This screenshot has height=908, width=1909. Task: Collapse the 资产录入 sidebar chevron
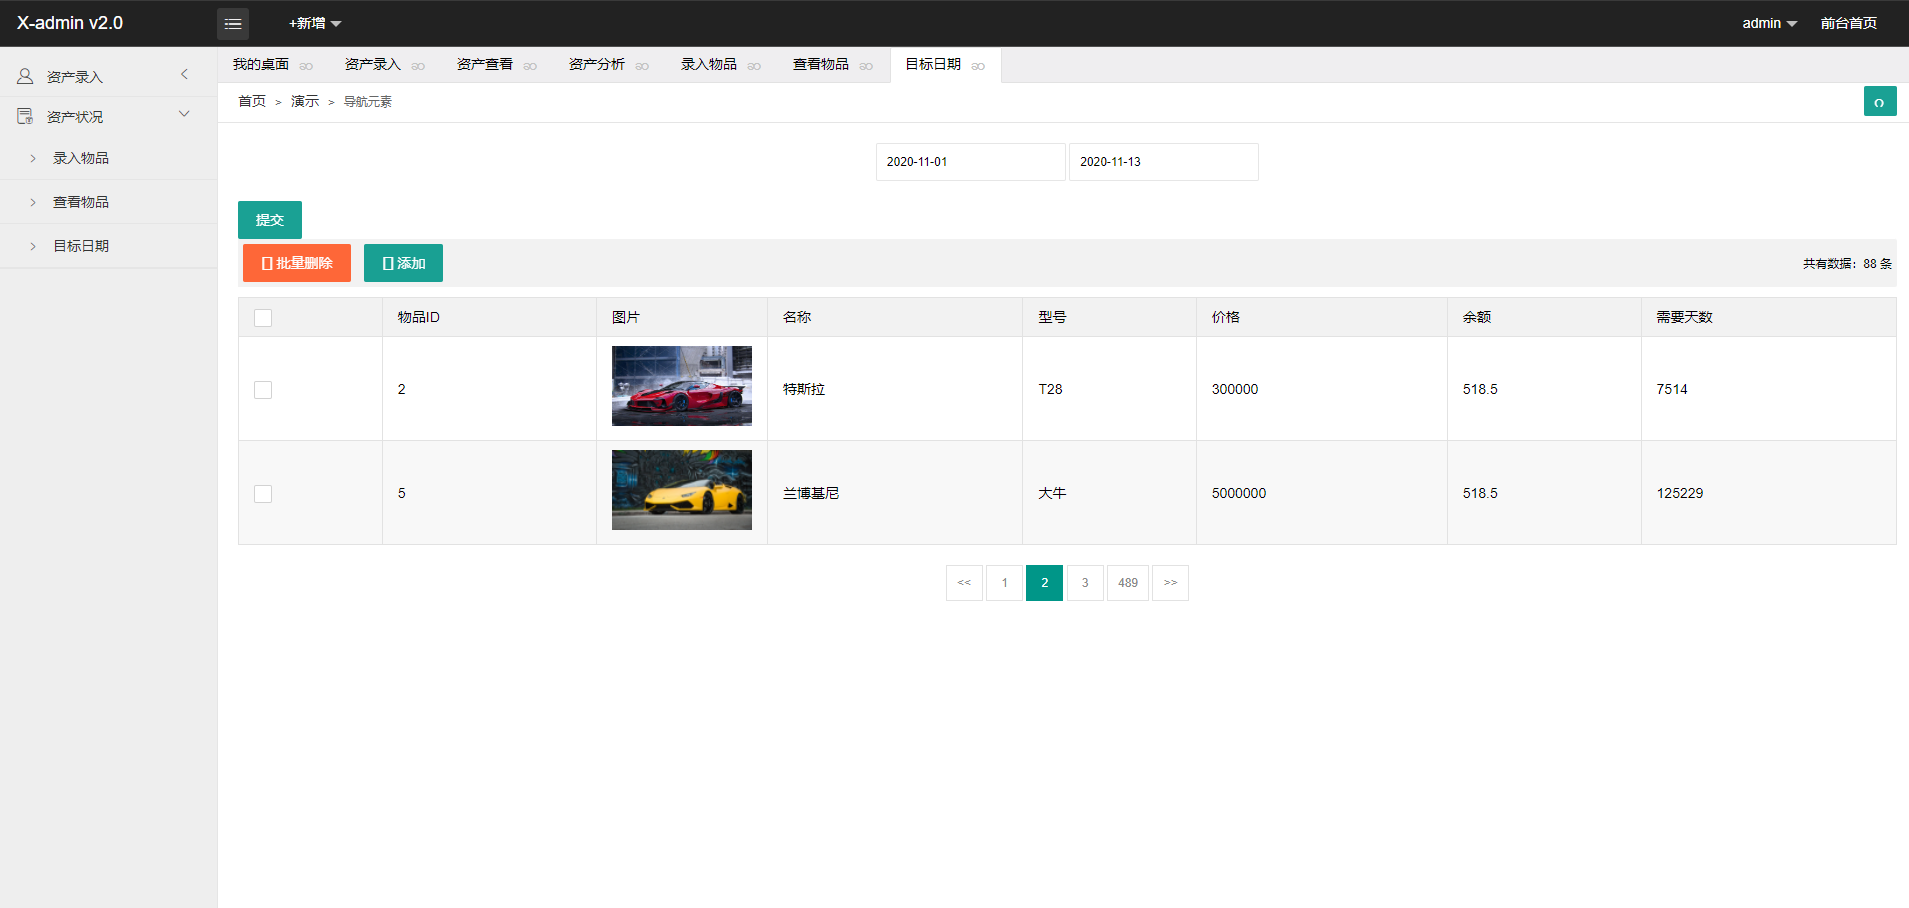184,74
